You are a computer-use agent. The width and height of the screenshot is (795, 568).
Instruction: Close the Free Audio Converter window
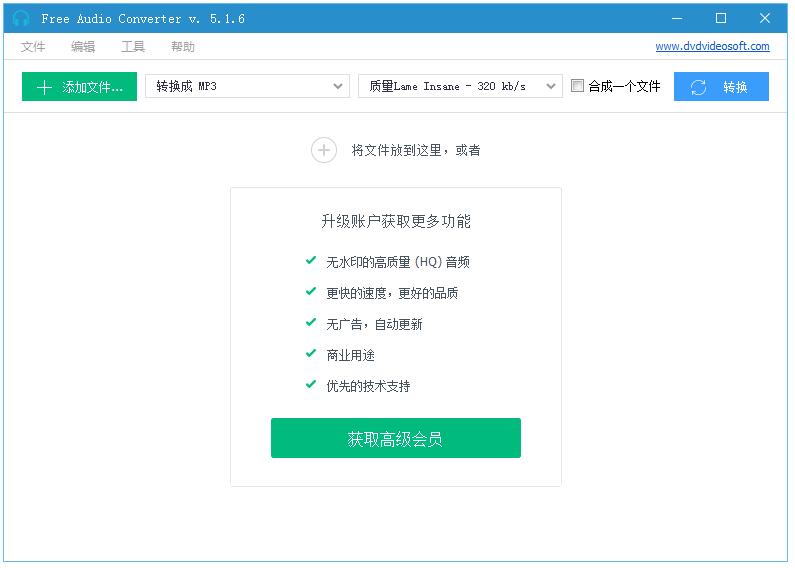pos(765,19)
